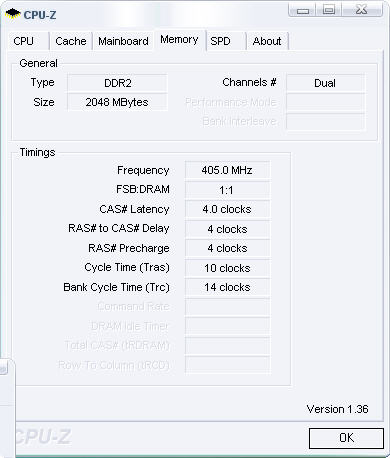Click the empty Total CAS# (tRDRAM) field
Viewport: 390px width, 458px height.
click(227, 345)
